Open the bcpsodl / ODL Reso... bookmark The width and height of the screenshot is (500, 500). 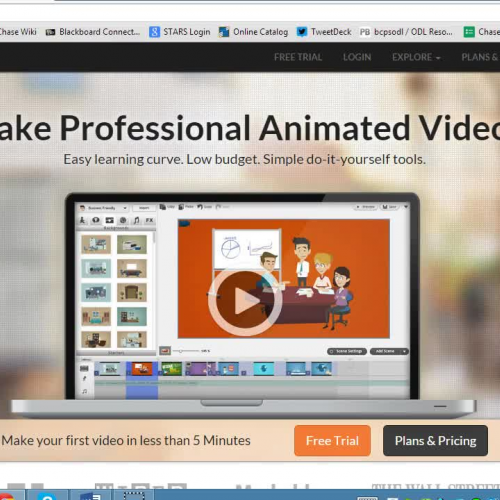(x=406, y=32)
